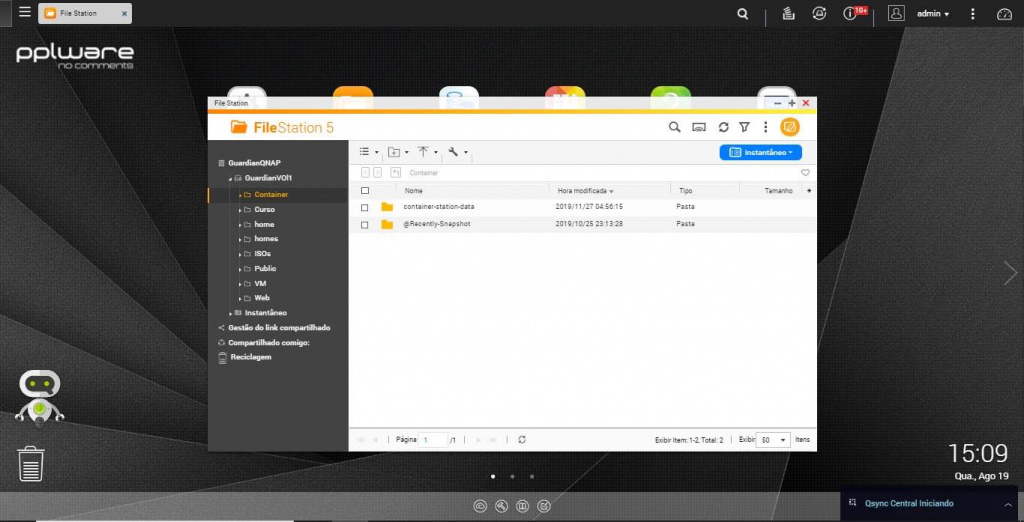Select Reciclagem in the left sidebar
The height and width of the screenshot is (522, 1024).
251,357
